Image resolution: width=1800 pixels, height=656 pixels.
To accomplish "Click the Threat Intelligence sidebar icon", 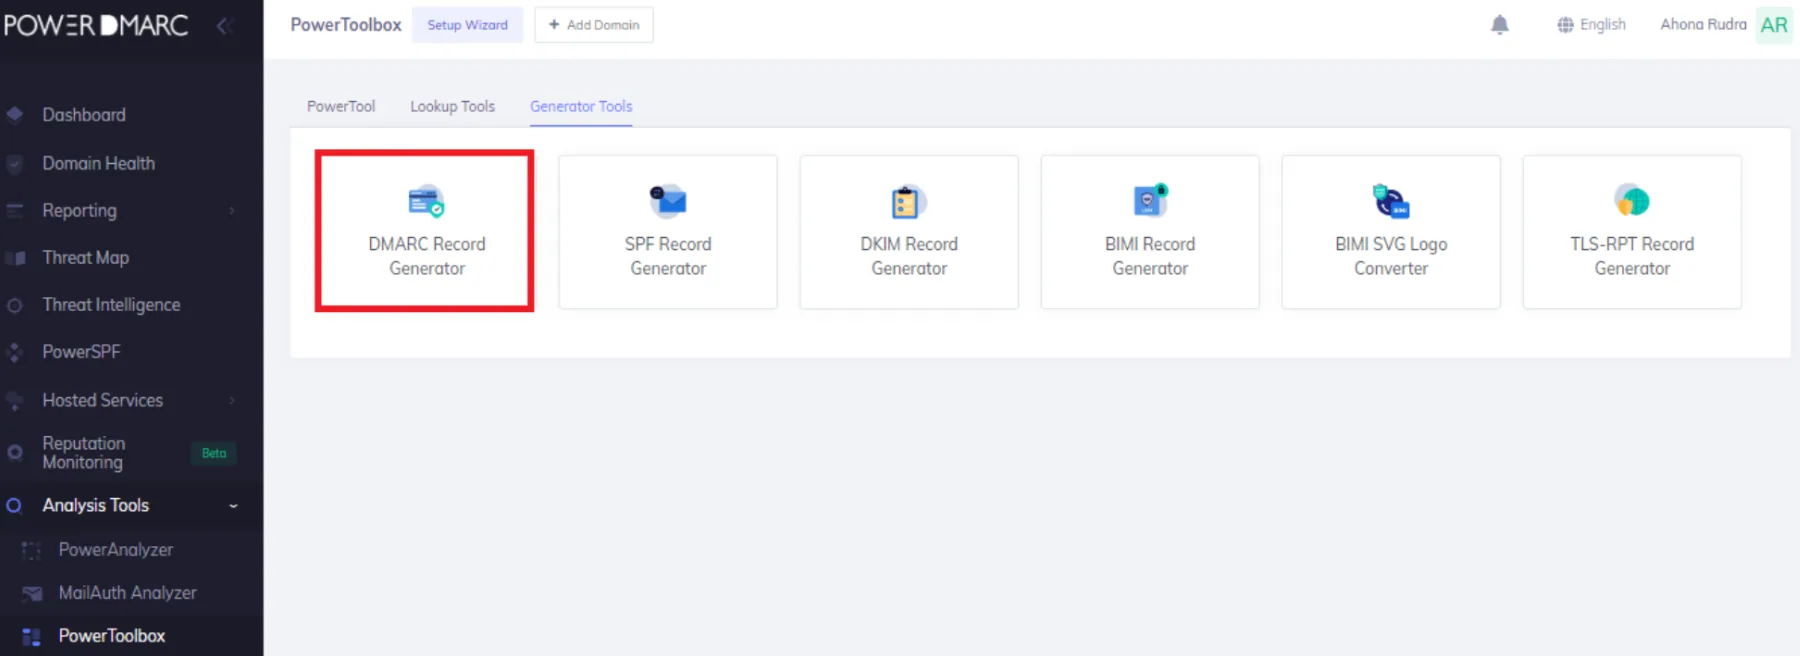I will click(x=15, y=305).
